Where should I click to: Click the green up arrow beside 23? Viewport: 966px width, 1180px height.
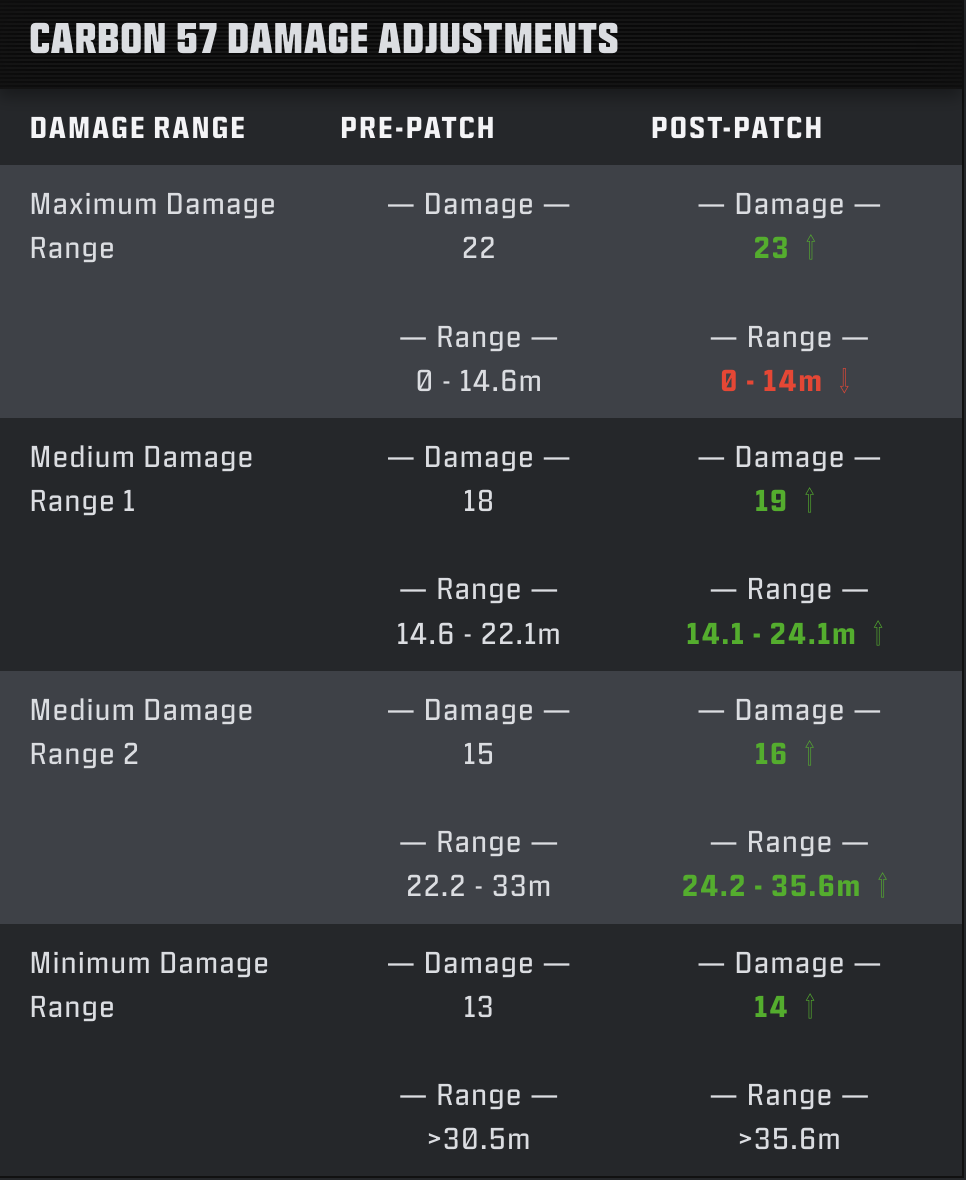pos(810,248)
